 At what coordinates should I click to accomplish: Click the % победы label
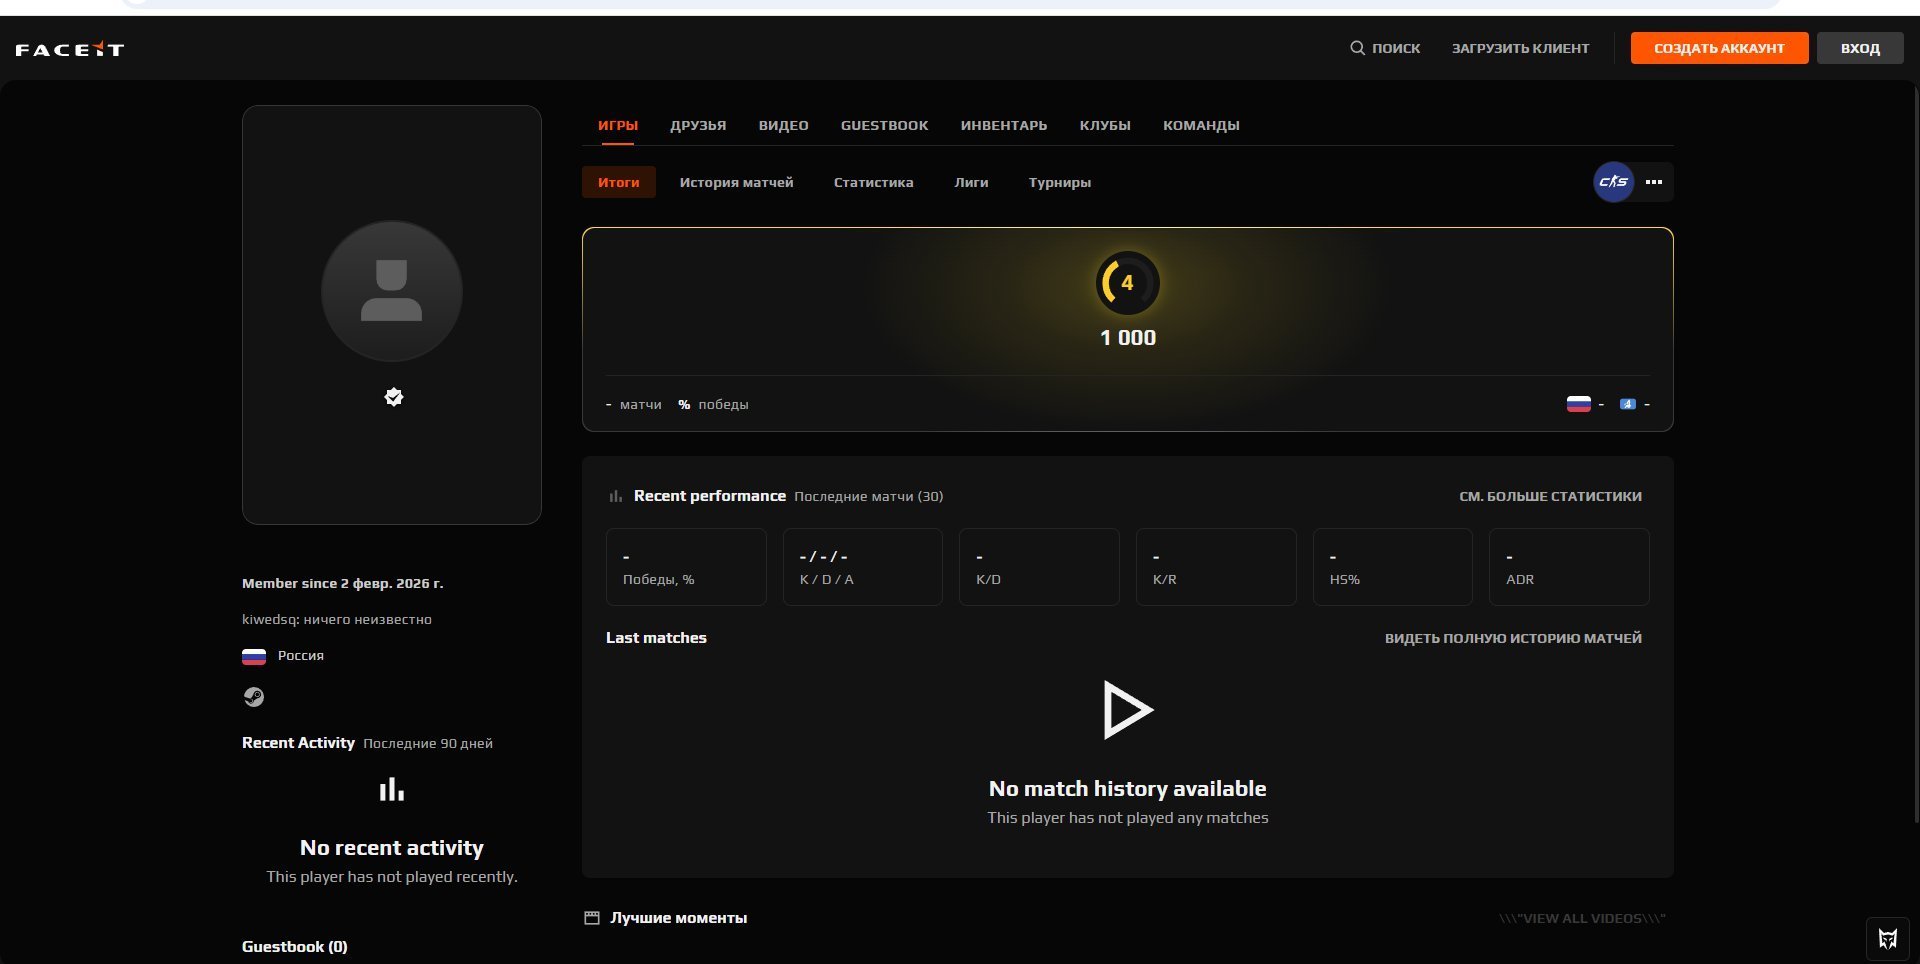pos(713,404)
